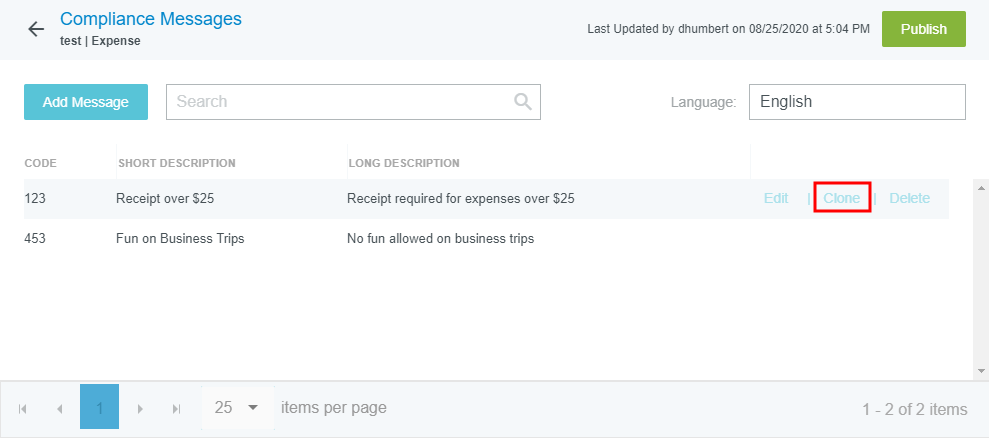Focus the Search input field
Screen dimensions: 989x438
(x=340, y=102)
